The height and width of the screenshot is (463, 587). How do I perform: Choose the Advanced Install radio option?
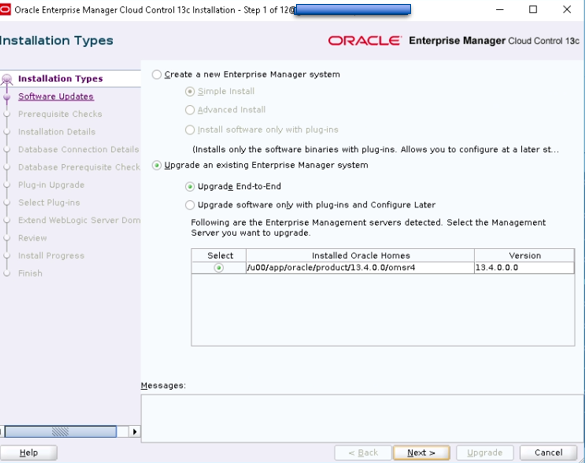[x=190, y=110]
